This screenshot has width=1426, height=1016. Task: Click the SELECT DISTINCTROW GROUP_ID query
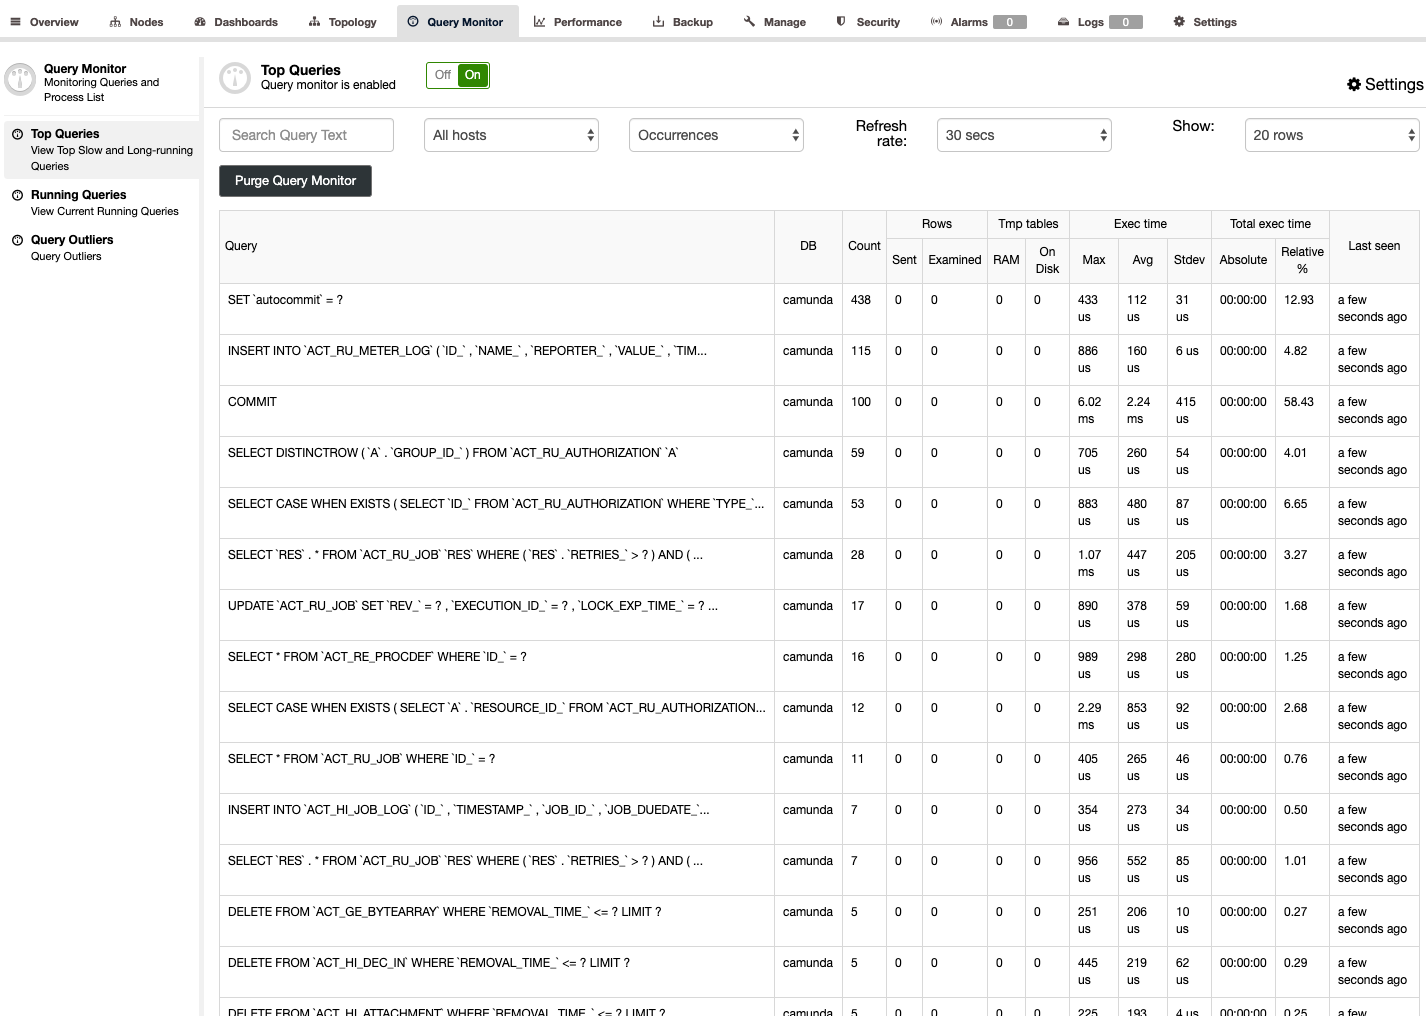[x=452, y=453]
